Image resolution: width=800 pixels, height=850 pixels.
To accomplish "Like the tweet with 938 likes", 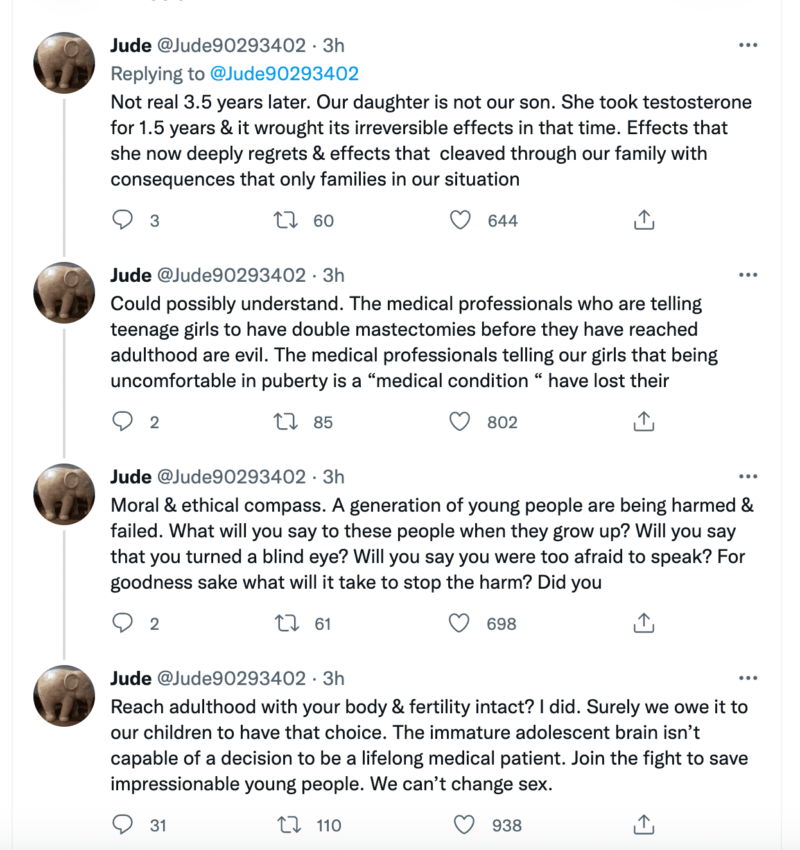I will 464,824.
